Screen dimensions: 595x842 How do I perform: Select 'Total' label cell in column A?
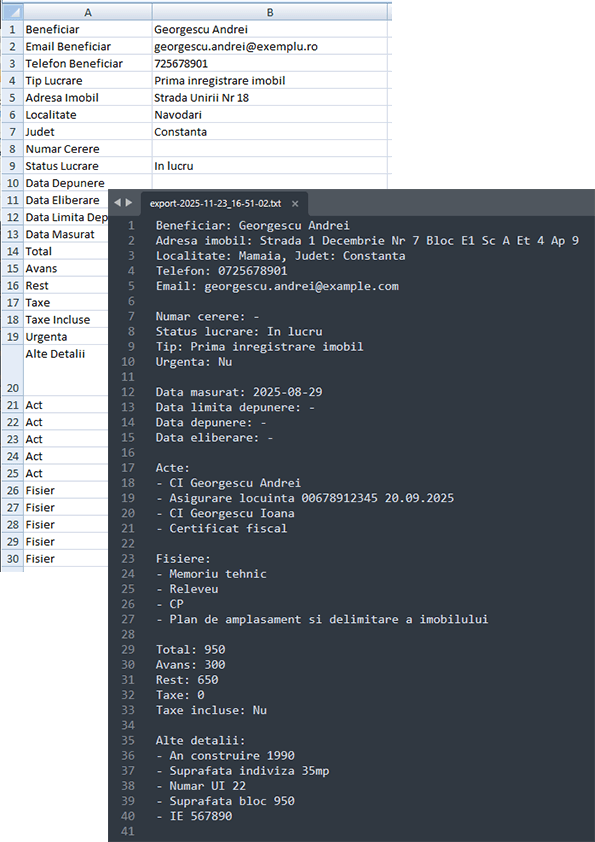[66, 251]
